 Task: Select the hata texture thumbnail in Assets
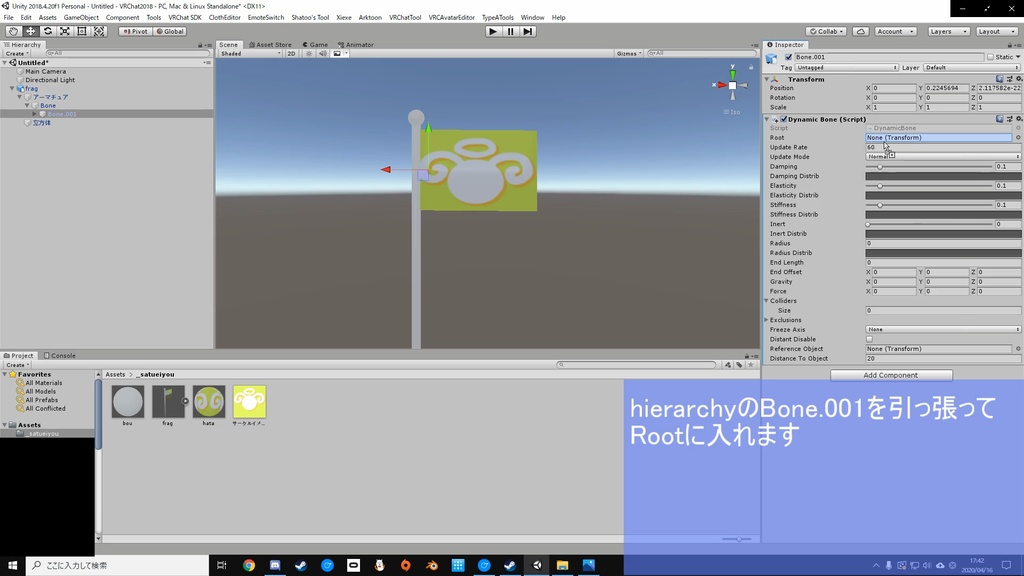tap(208, 401)
